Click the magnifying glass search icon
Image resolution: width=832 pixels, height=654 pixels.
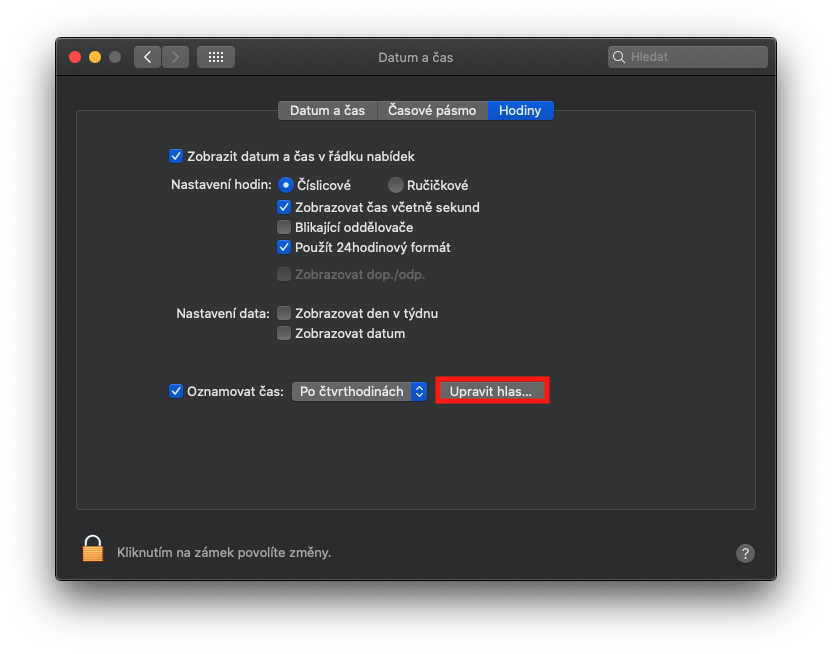point(619,57)
